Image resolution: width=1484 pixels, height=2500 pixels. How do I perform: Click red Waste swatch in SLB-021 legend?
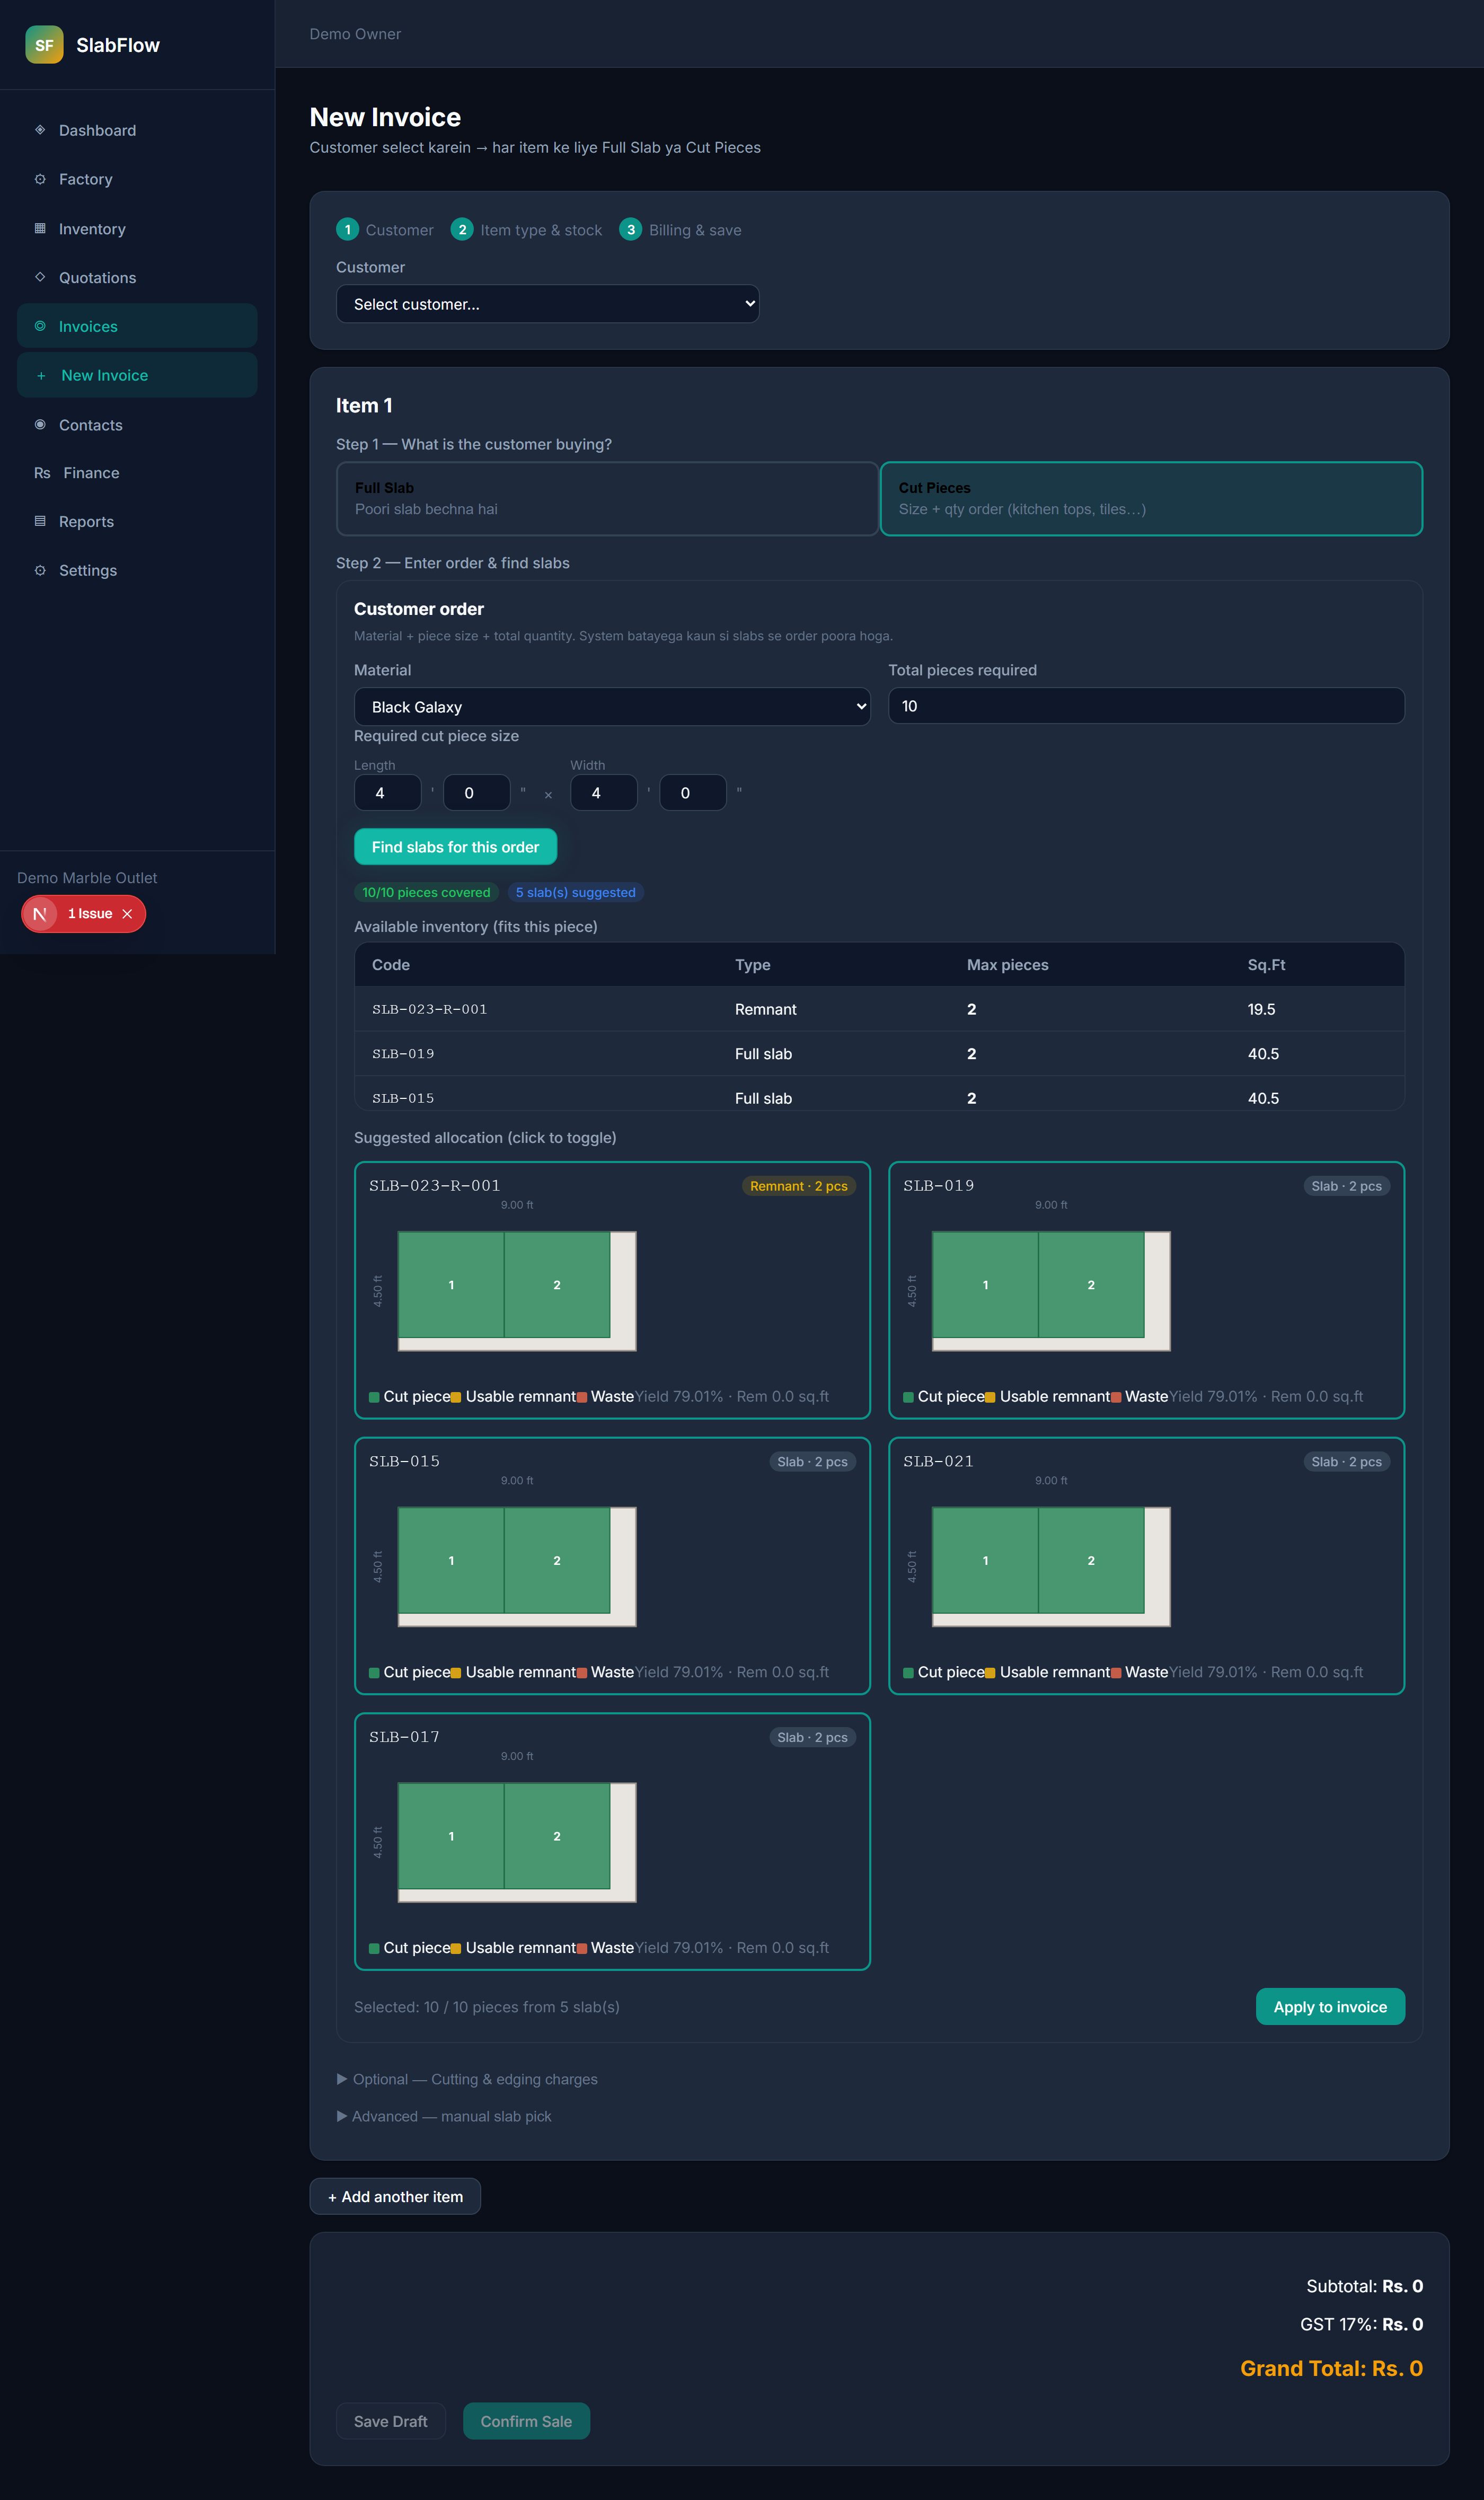1116,1673
